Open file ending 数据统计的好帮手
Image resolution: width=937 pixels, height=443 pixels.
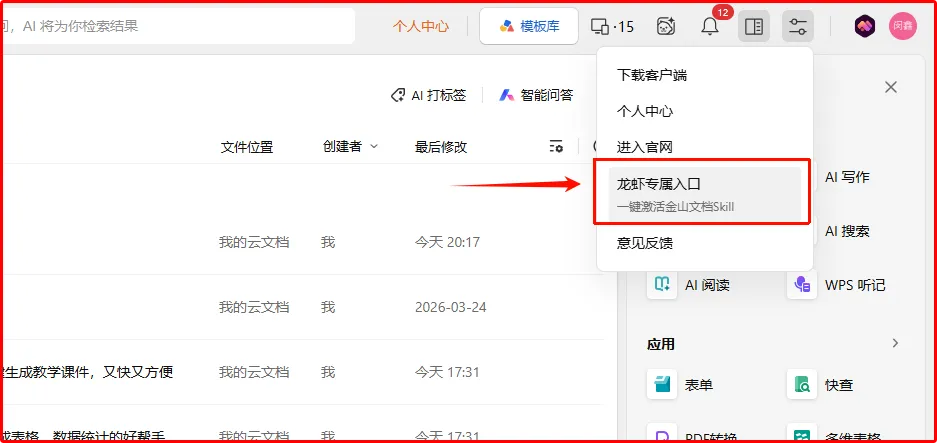point(82,436)
